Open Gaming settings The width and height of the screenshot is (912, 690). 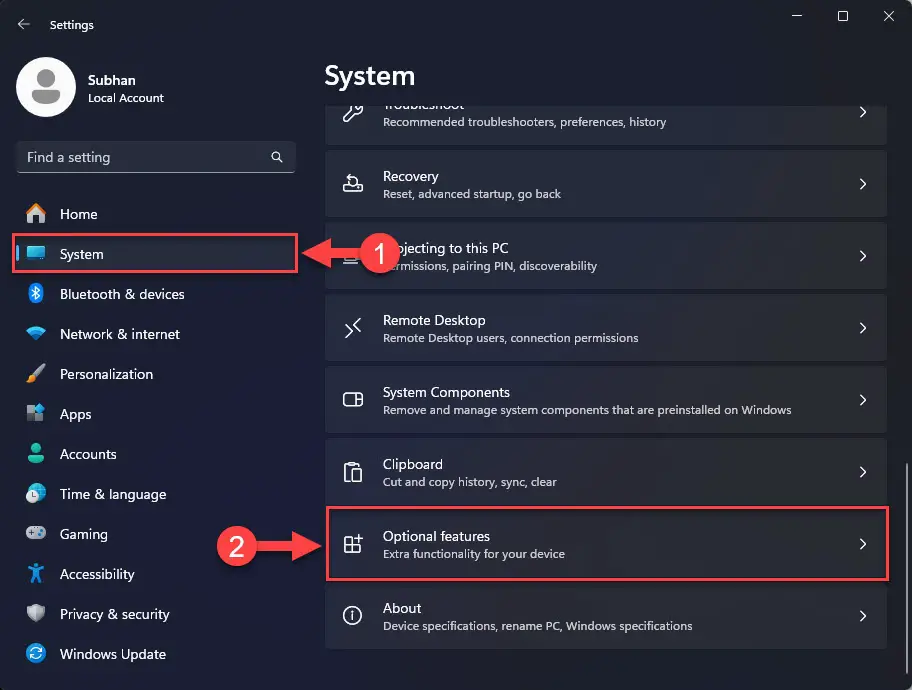[x=155, y=534]
